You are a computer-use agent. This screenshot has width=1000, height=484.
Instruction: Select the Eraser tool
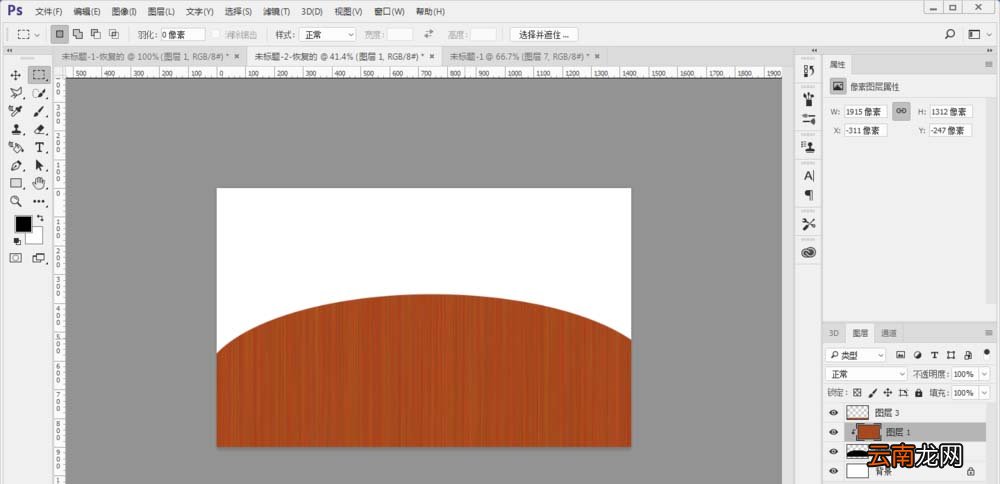pyautogui.click(x=40, y=129)
